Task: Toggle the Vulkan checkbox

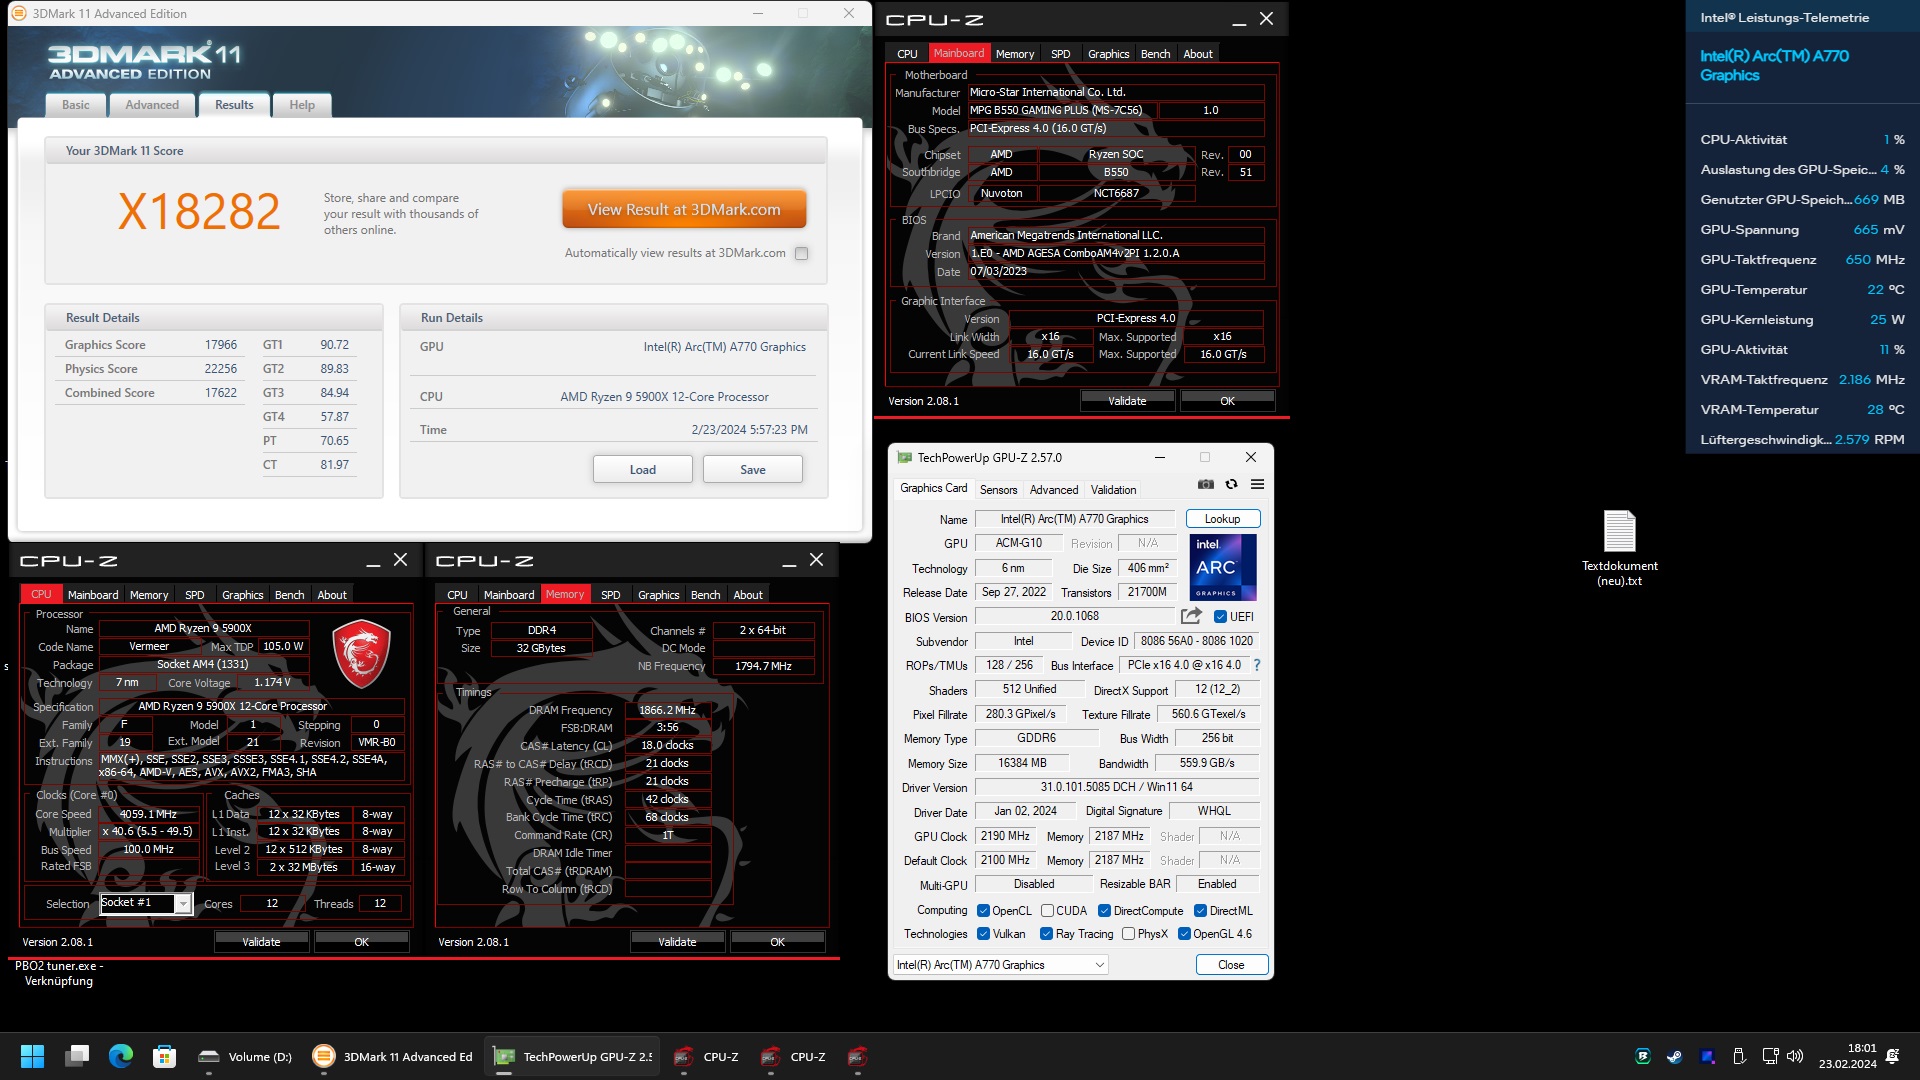Action: 983,934
